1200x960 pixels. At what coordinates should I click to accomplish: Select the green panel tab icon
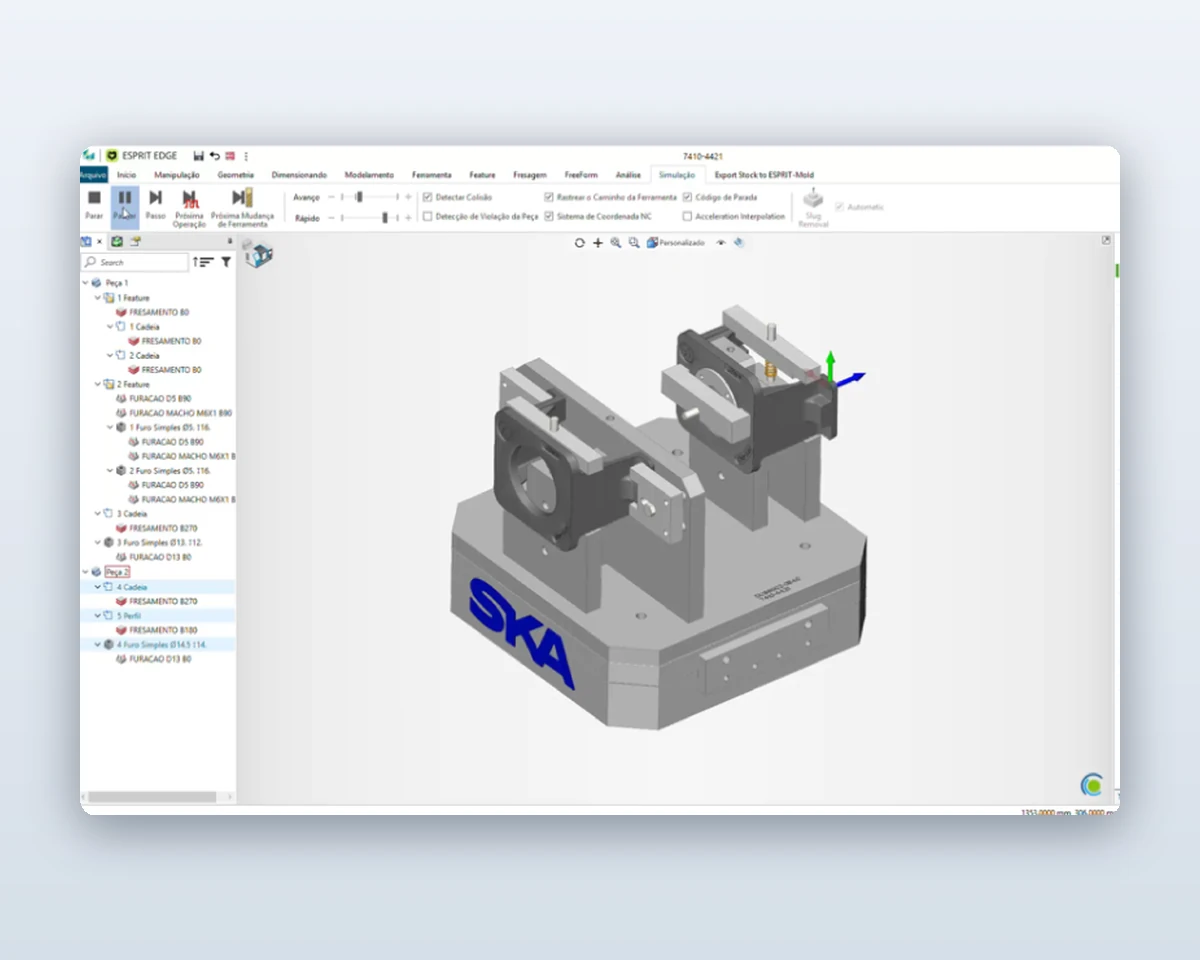118,241
